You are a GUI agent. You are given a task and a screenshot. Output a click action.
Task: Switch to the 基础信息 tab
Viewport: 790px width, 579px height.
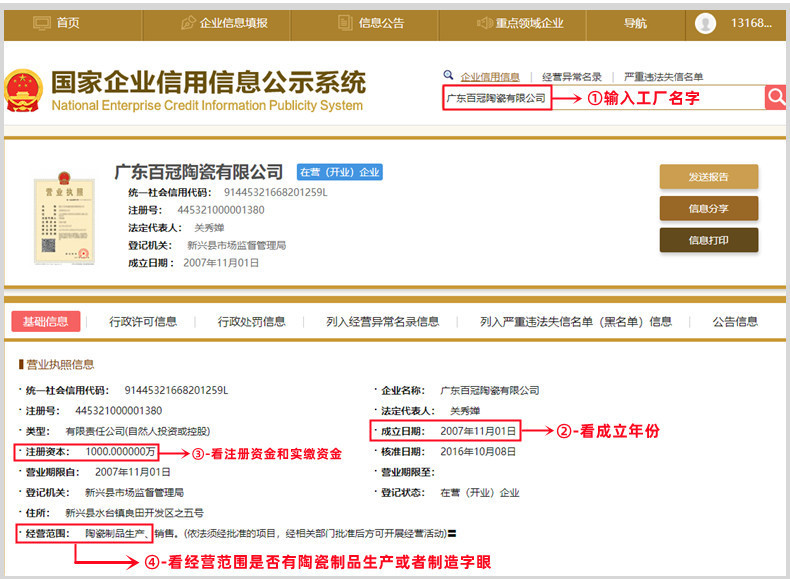[46, 321]
